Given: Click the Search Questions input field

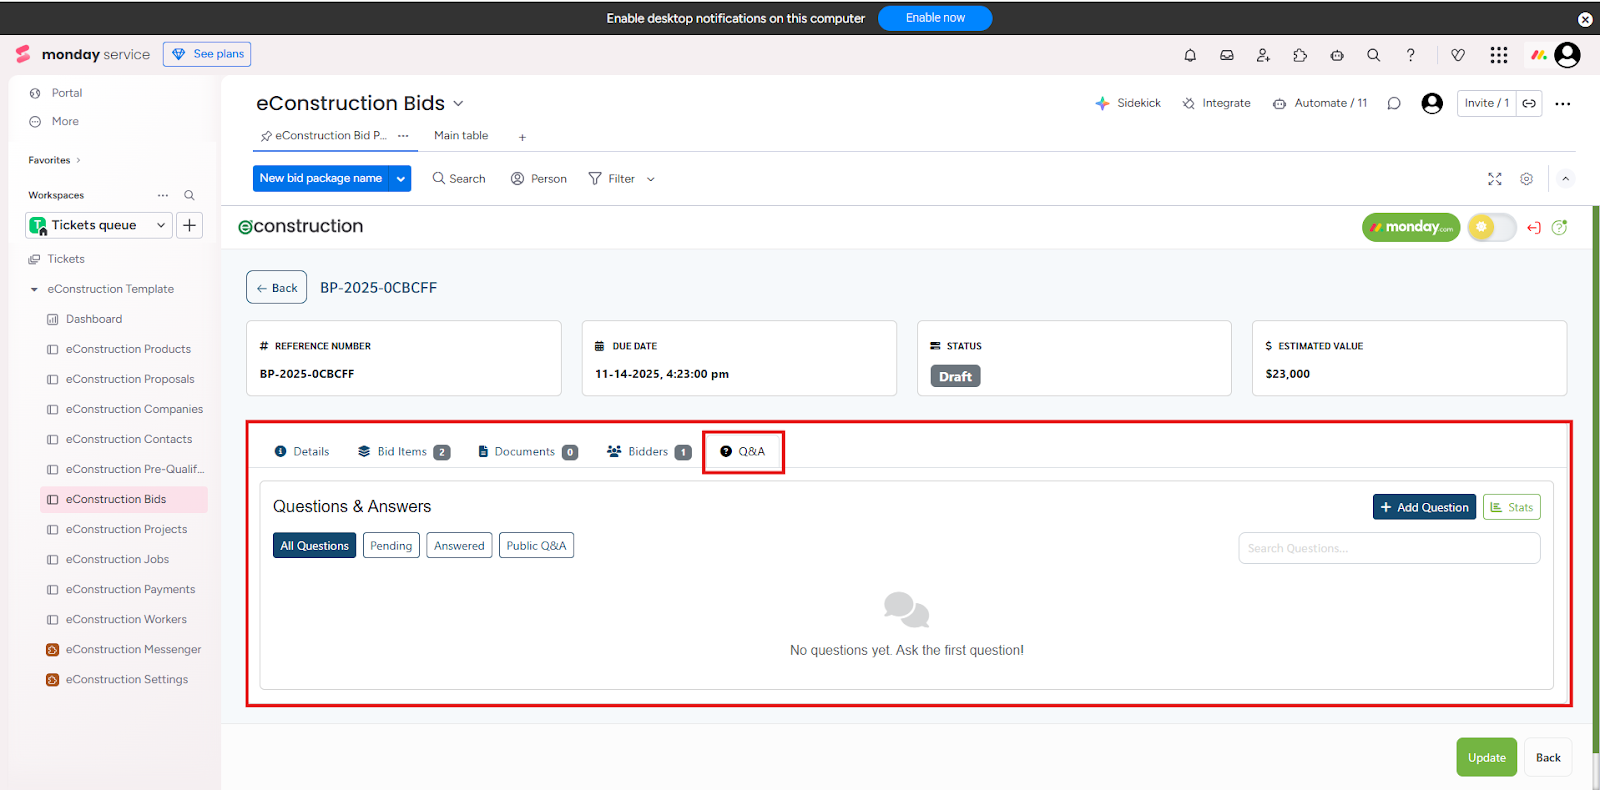Looking at the screenshot, I should 1388,548.
